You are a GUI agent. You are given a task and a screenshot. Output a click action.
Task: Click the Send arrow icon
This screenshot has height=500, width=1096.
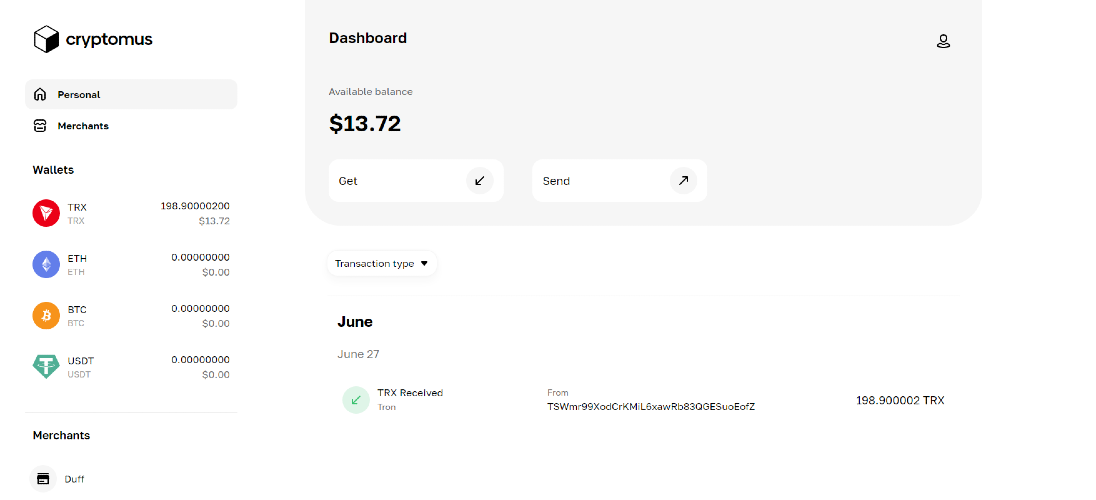click(683, 181)
